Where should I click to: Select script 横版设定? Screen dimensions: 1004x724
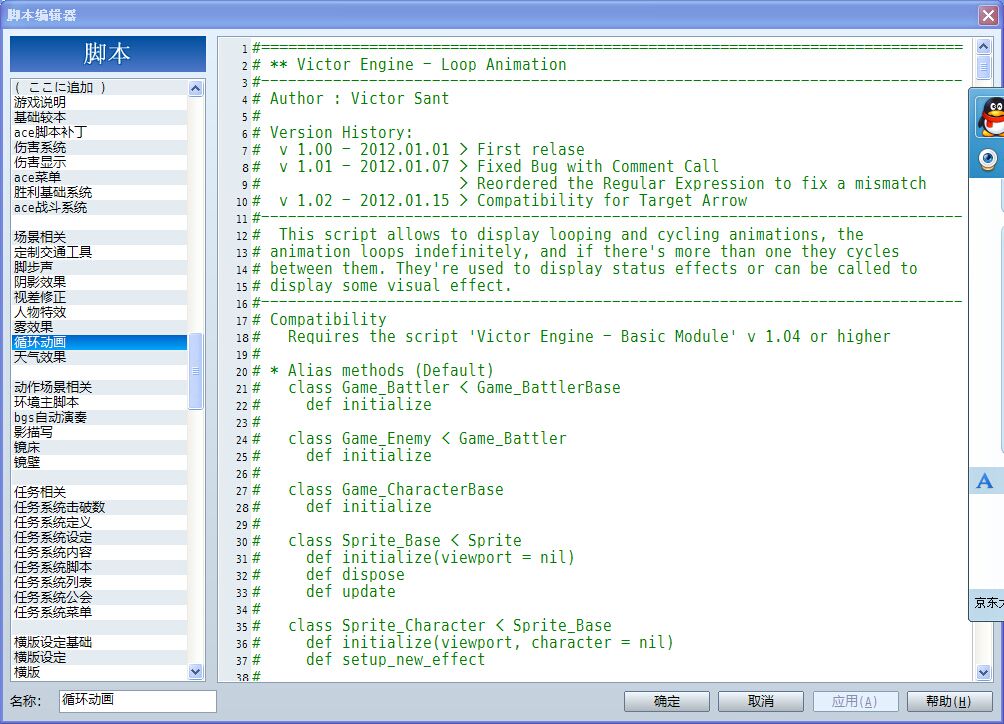pos(100,657)
